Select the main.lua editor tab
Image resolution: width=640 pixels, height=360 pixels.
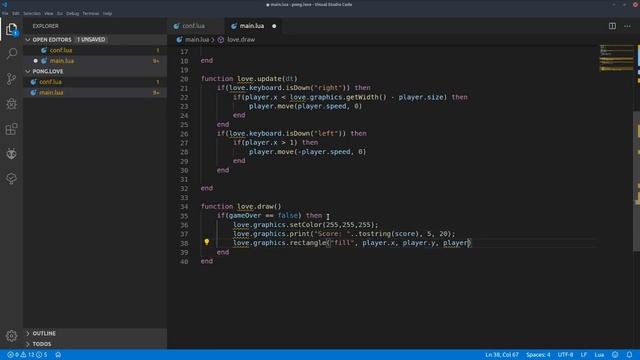click(253, 26)
